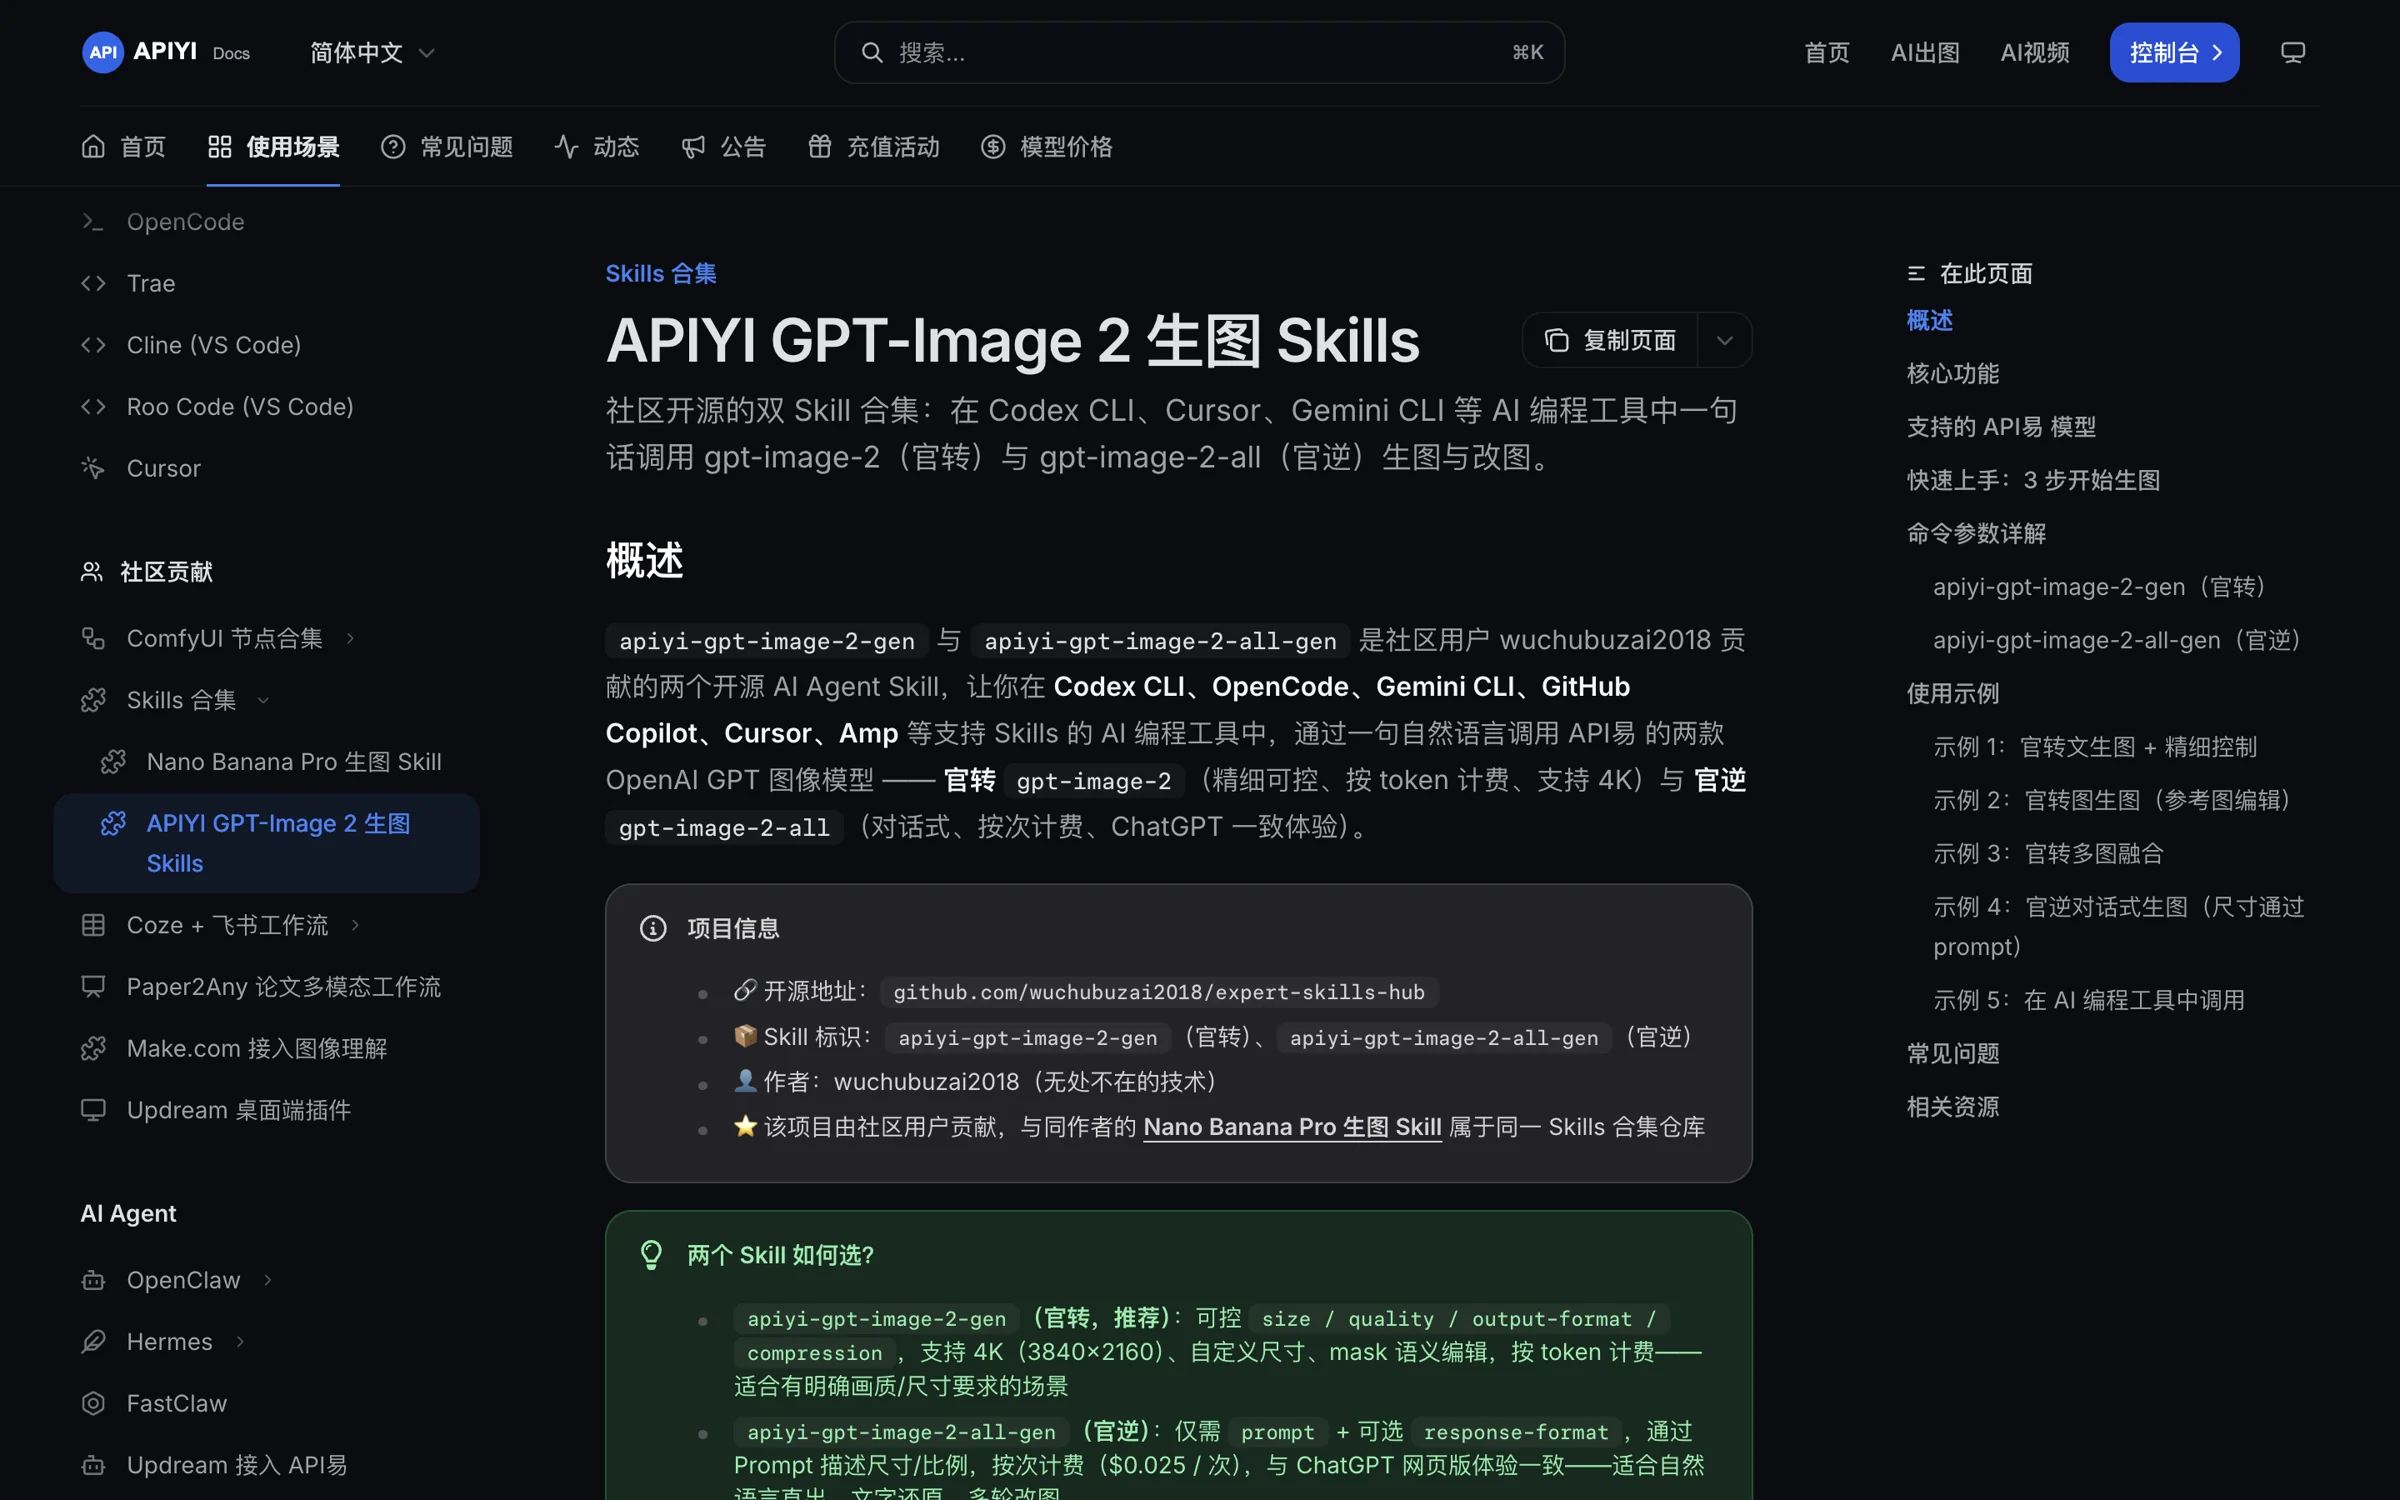This screenshot has height=1500, width=2400.
Task: Expand the ComfyUI 节点合集 chevron
Action: pyautogui.click(x=350, y=638)
